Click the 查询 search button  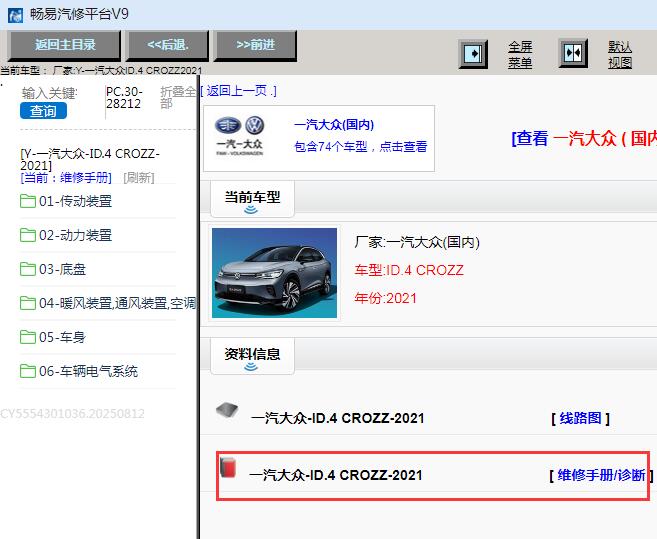pos(43,111)
